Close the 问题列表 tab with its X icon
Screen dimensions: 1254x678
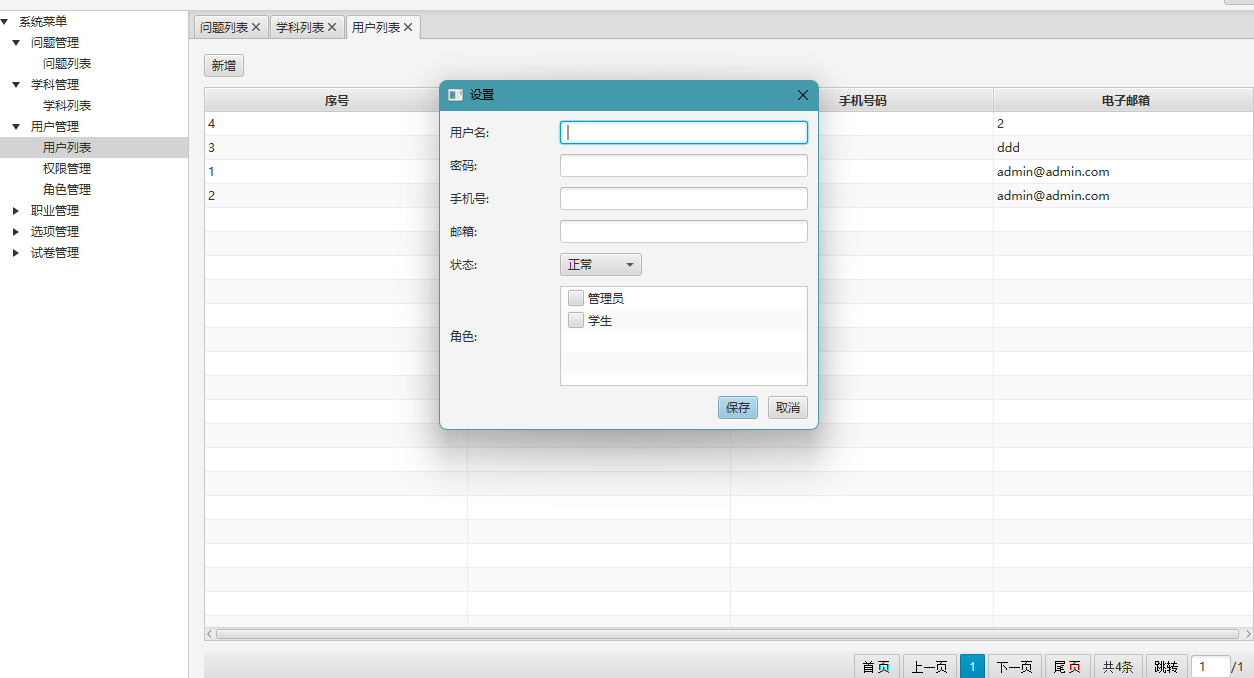tap(256, 28)
